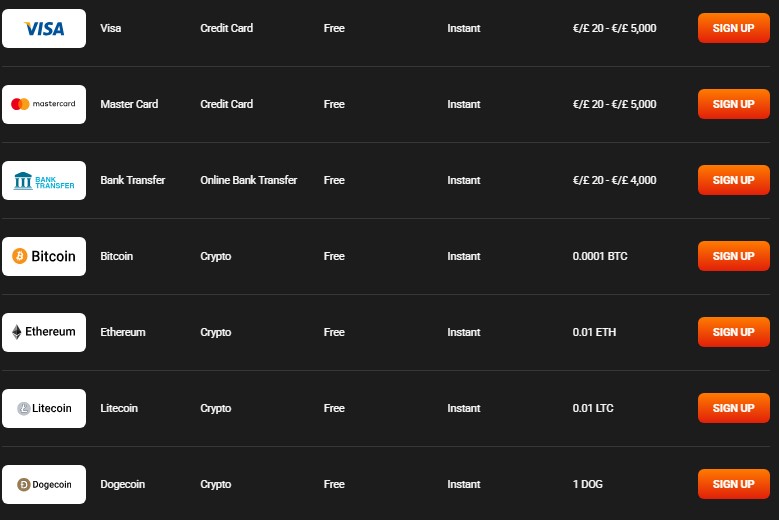Choose the Ethereum logo badge

click(x=44, y=332)
